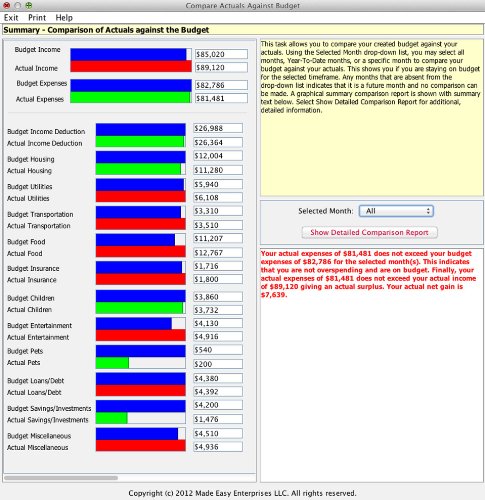Open the Exit menu
485x500 pixels.
click(x=11, y=18)
